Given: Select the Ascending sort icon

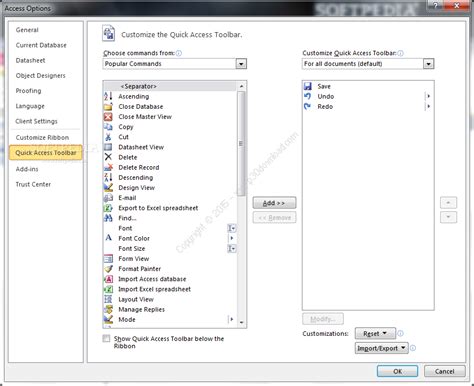Looking at the screenshot, I should 108,96.
